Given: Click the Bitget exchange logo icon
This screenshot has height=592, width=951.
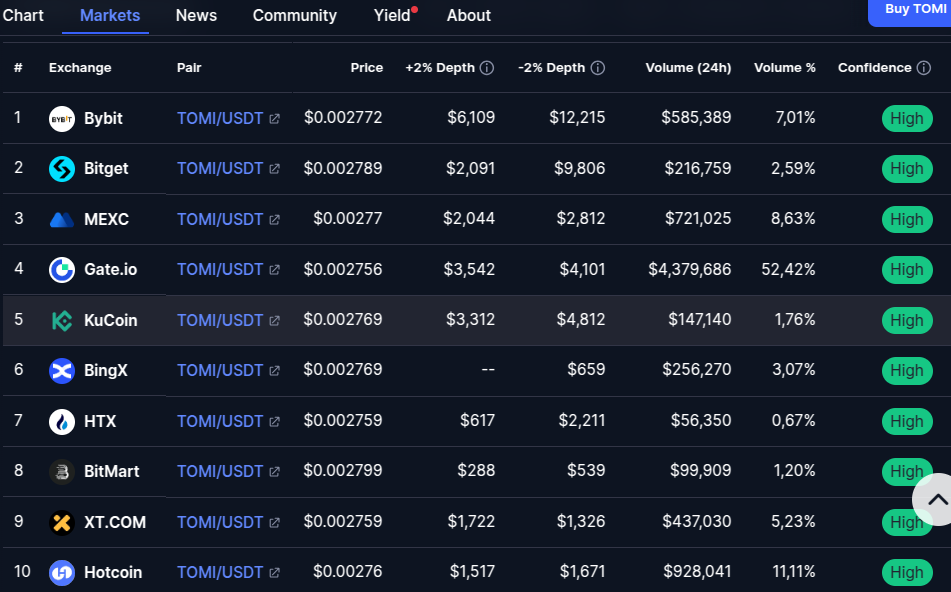Looking at the screenshot, I should coord(62,169).
